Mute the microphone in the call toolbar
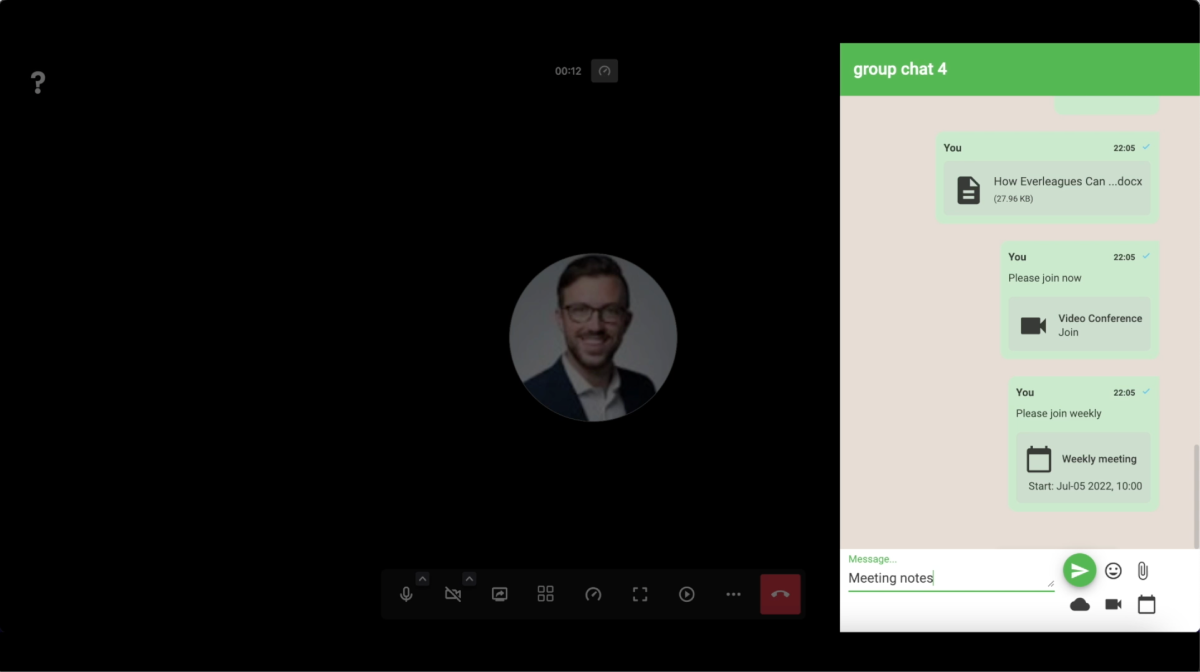This screenshot has height=672, width=1200. coord(406,594)
